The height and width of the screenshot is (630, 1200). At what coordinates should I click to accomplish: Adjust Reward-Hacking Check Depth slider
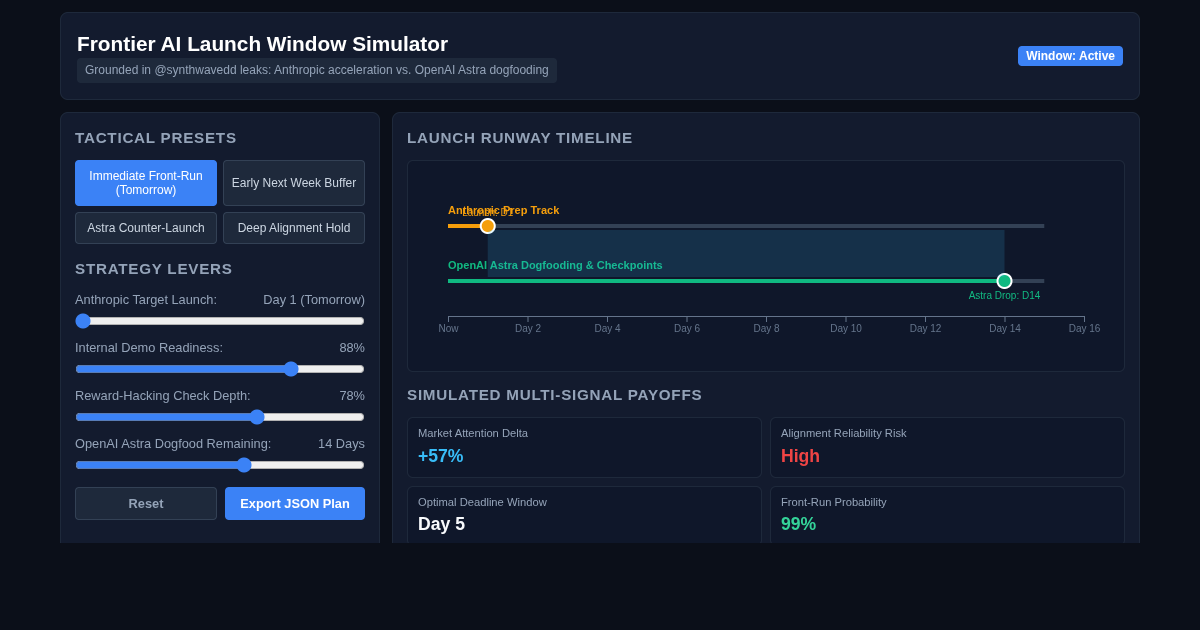point(220,417)
